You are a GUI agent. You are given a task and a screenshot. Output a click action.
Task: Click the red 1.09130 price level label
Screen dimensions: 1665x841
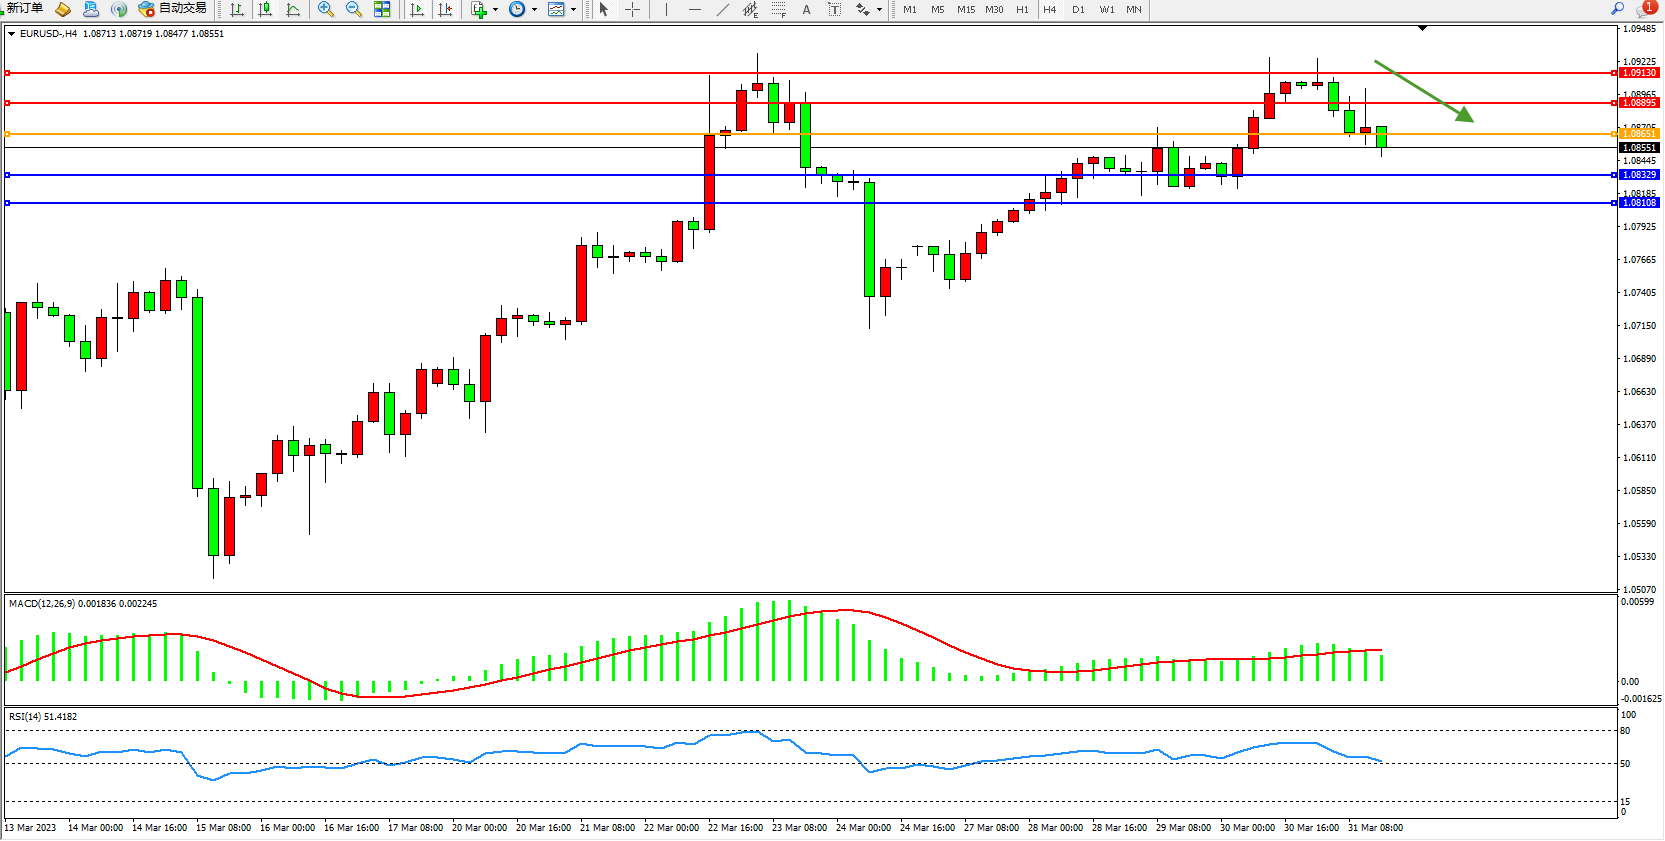tap(1639, 73)
